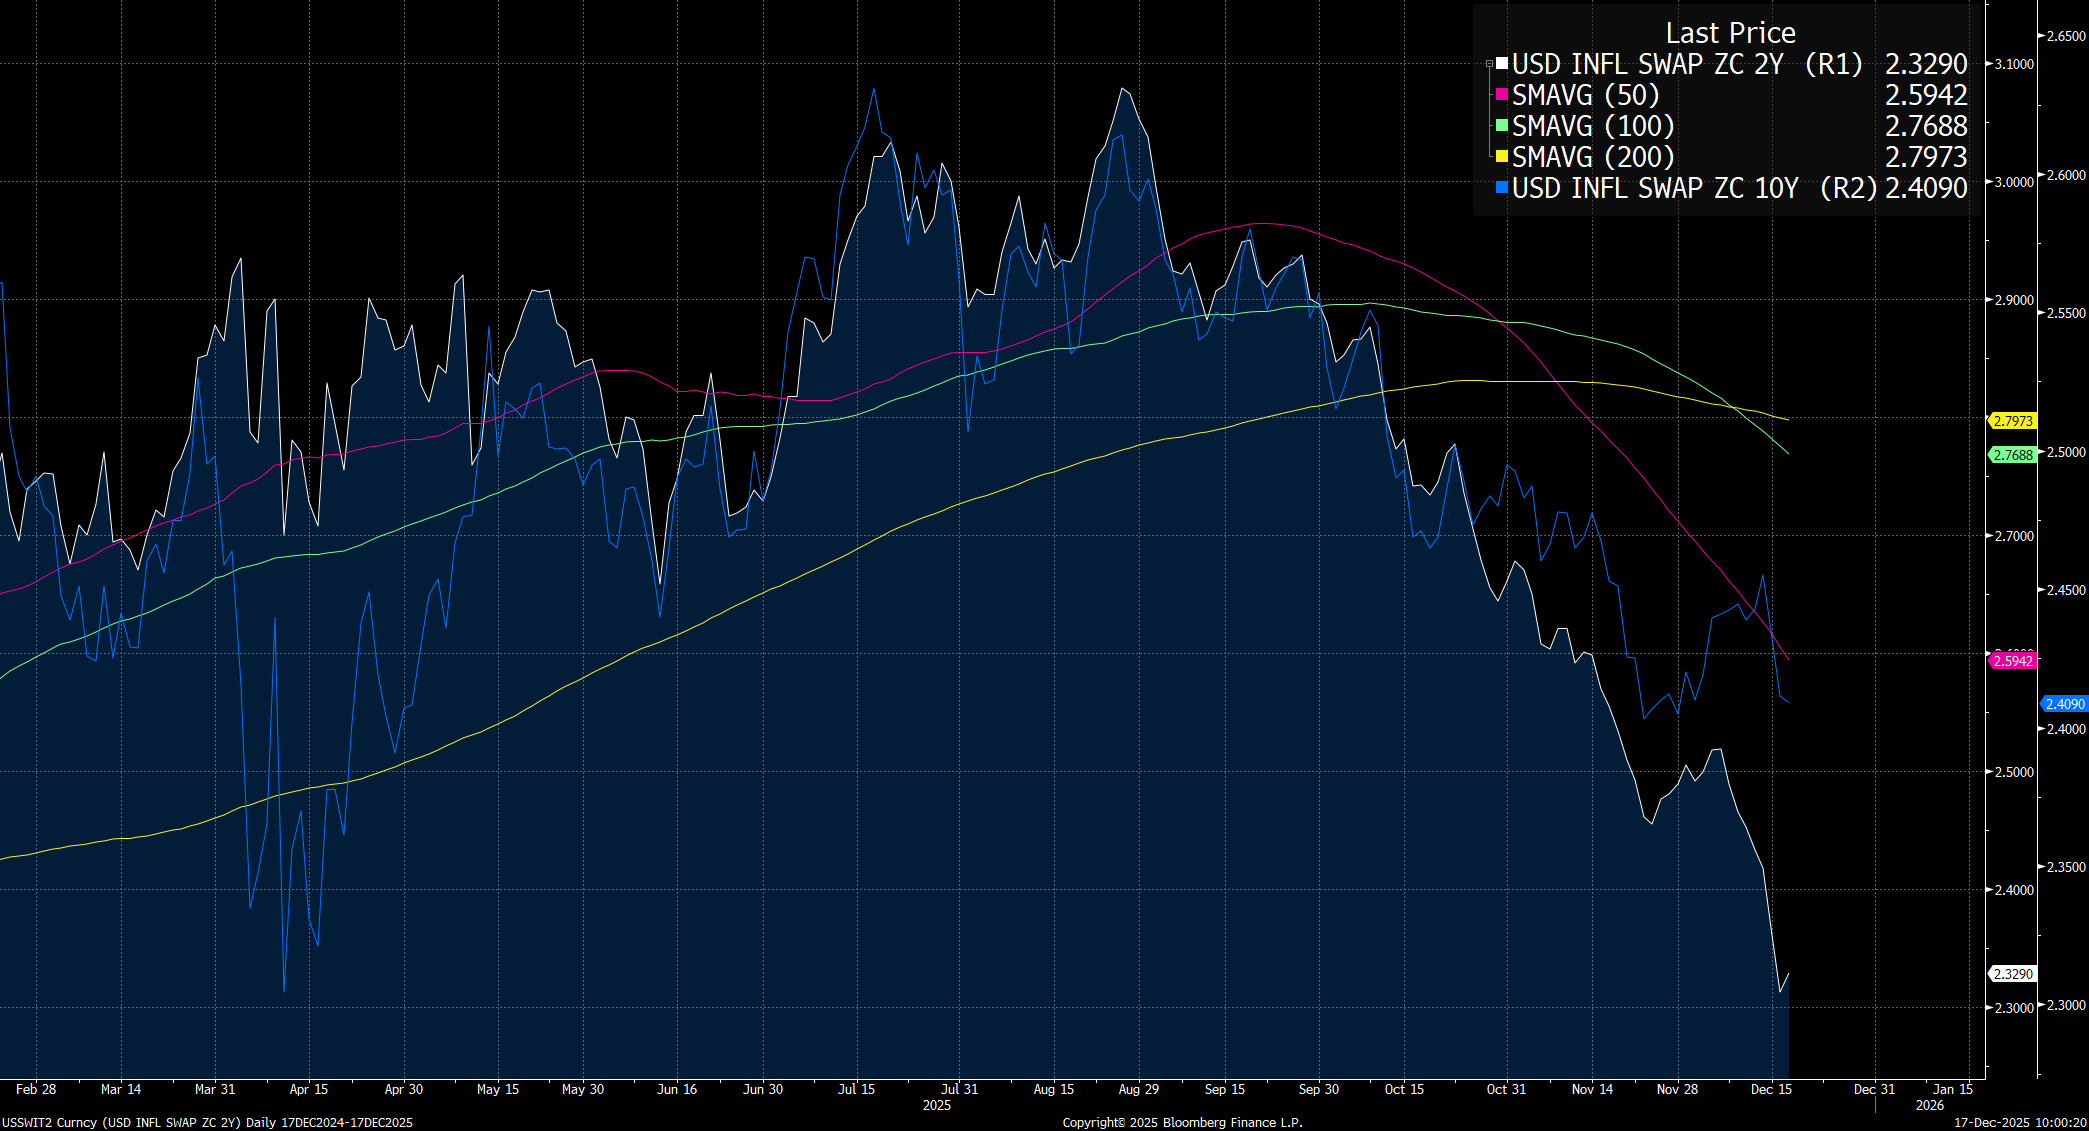Screen dimensions: 2089x1131
Task: Click the yellow SMAVG (200) legend swatch
Action: (1502, 157)
